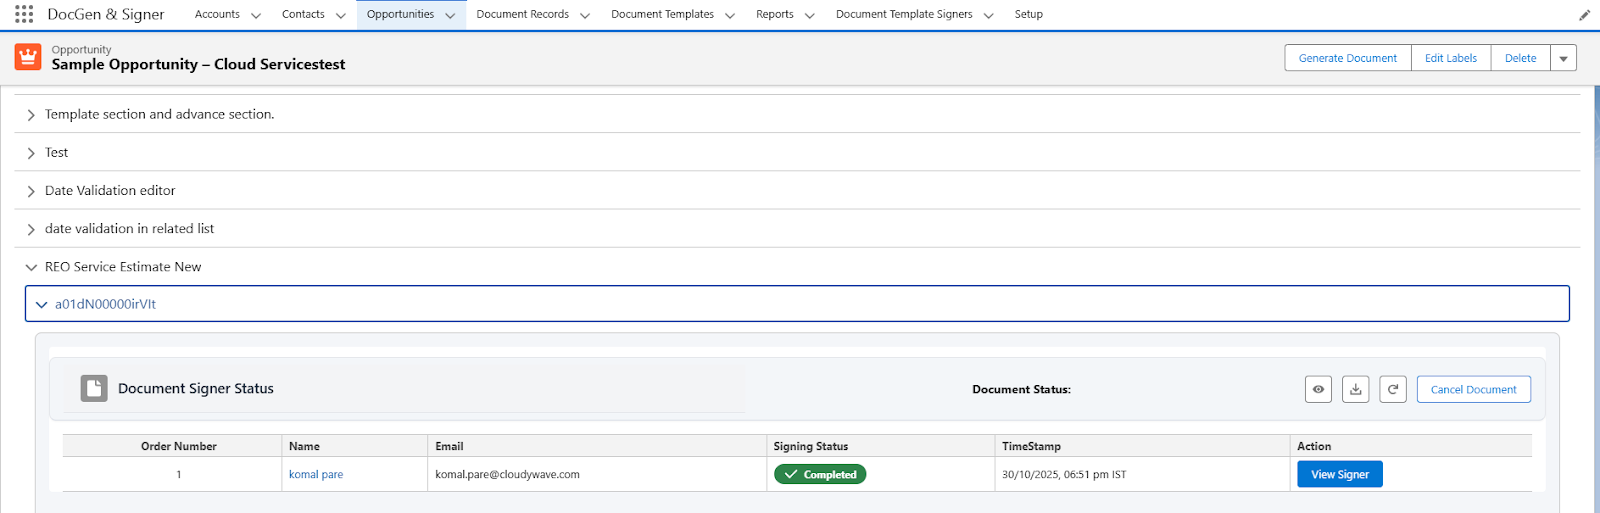
Task: Click the eye preview document icon
Action: tap(1318, 389)
